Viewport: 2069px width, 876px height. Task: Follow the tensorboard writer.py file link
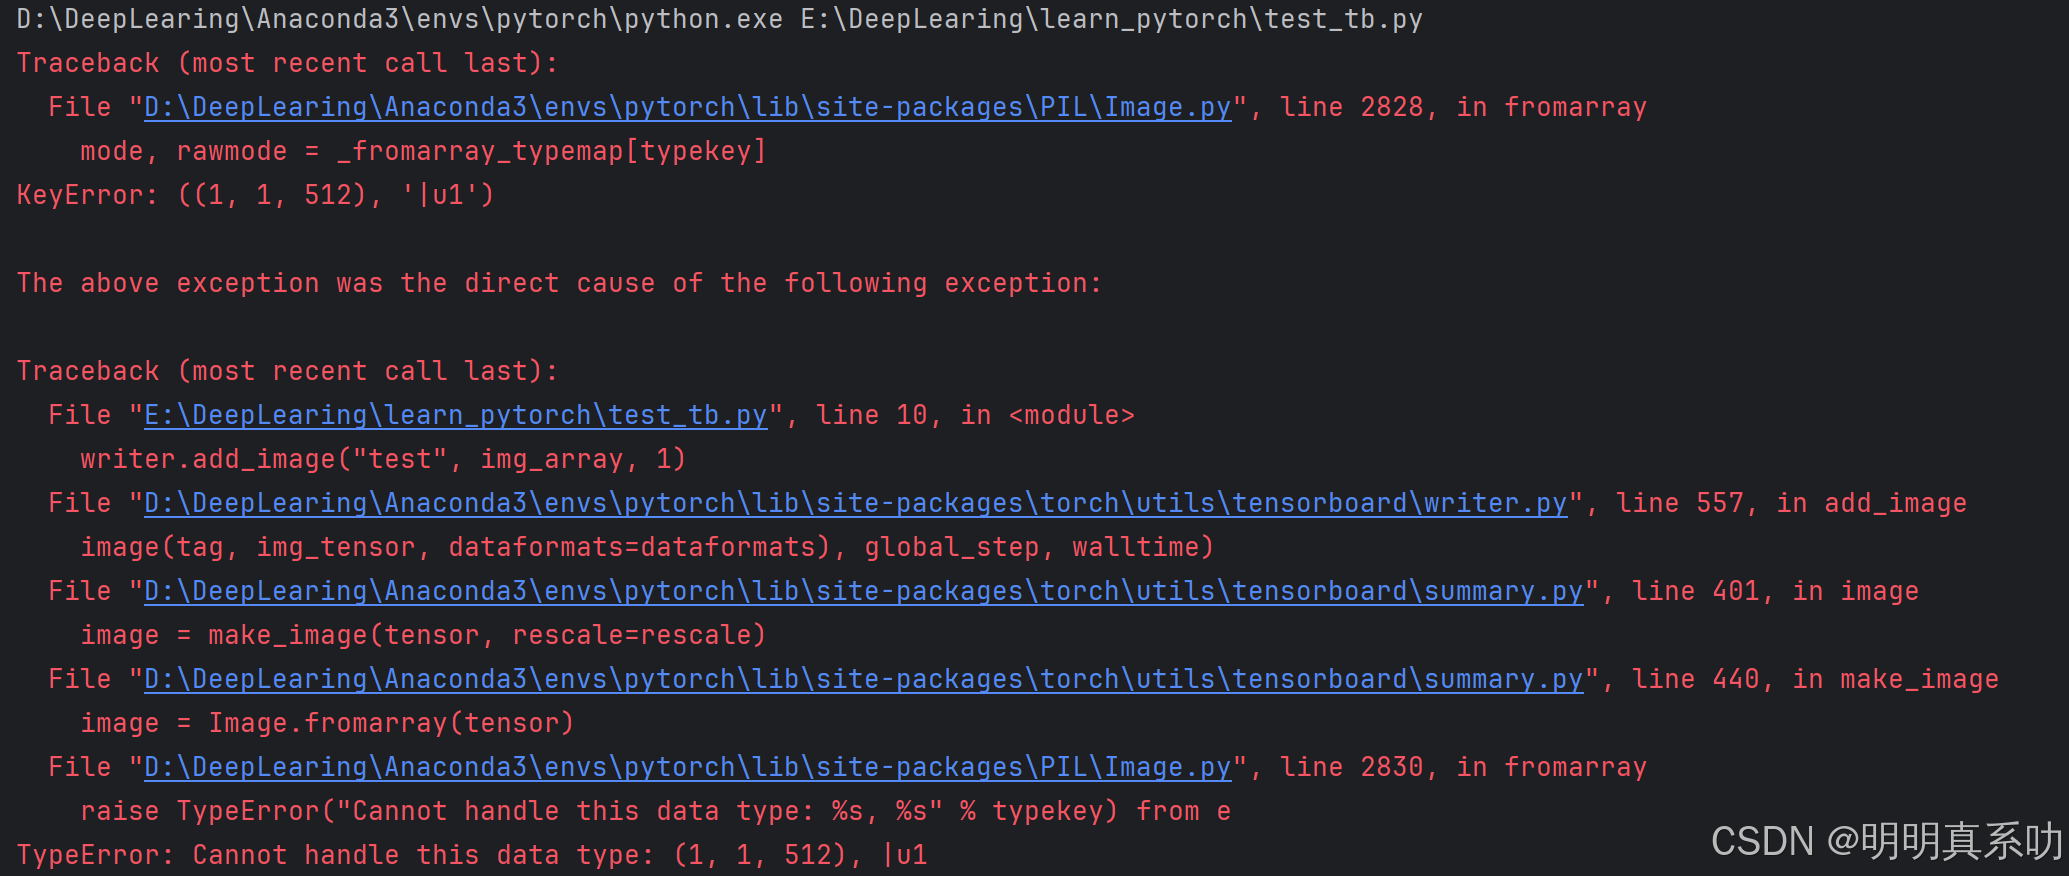[x=856, y=503]
